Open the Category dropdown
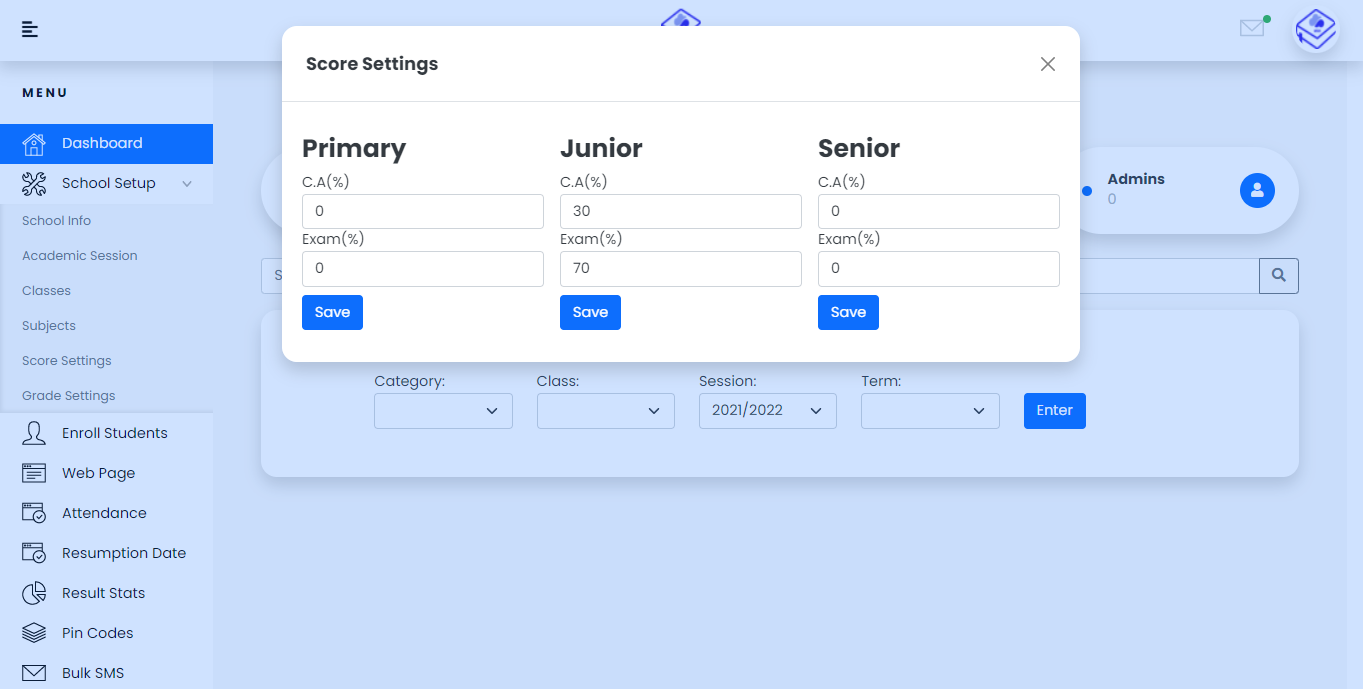Screen dimensions: 1363x689 [443, 411]
